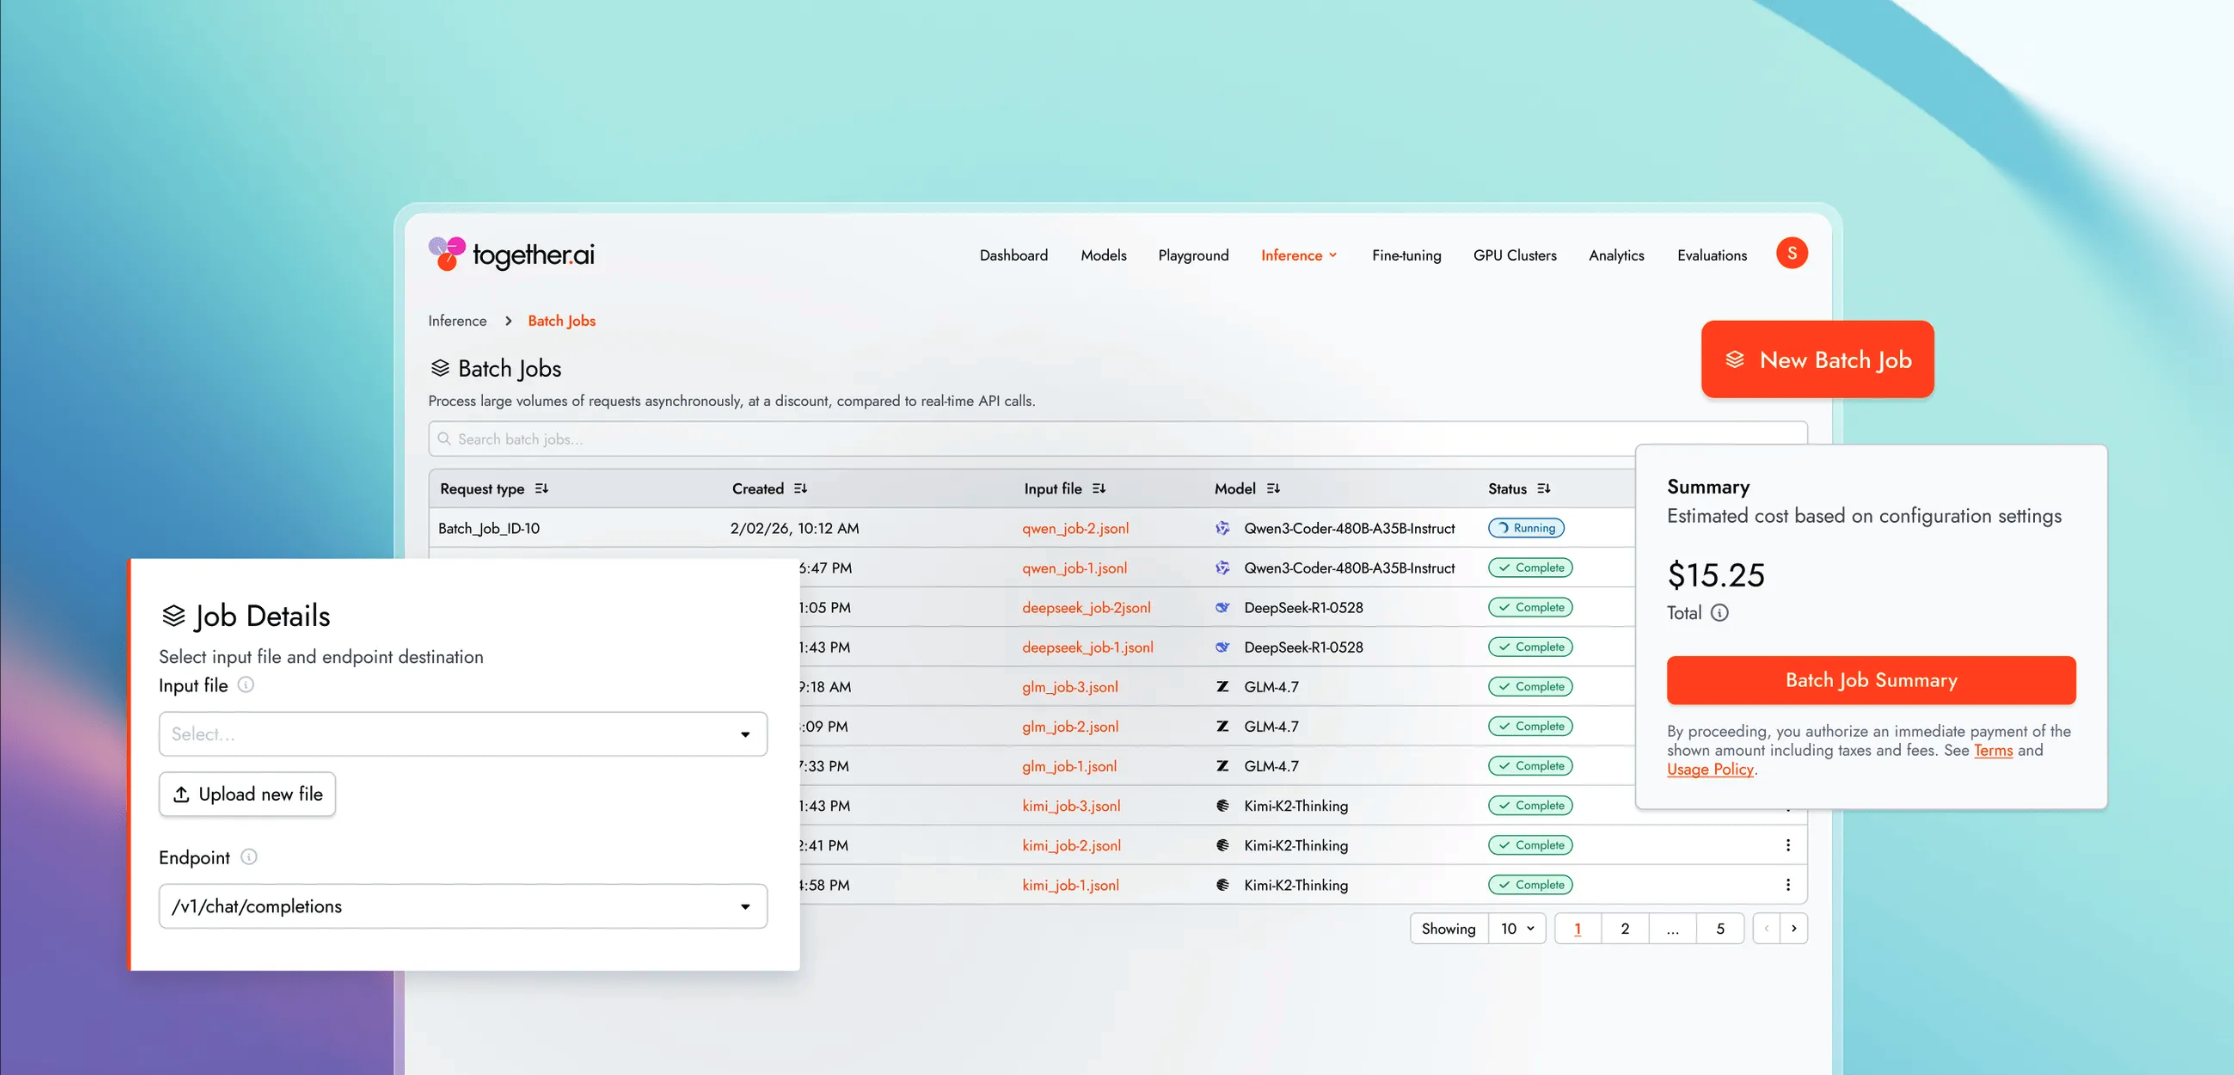Click the New Batch Job button

[1817, 359]
